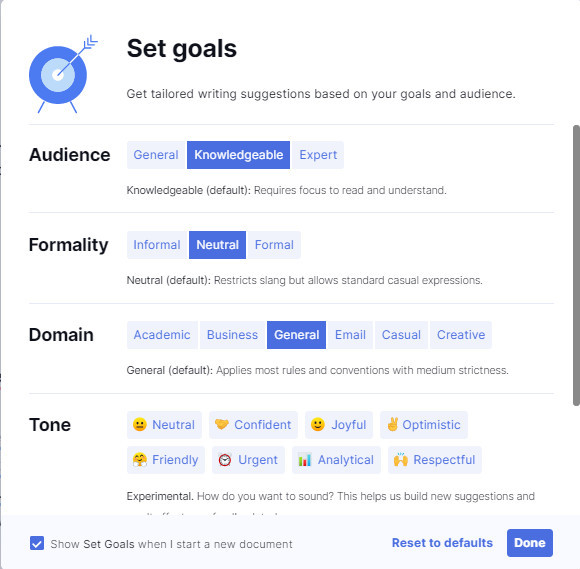Pick the Joyful smiley tone

(x=339, y=425)
